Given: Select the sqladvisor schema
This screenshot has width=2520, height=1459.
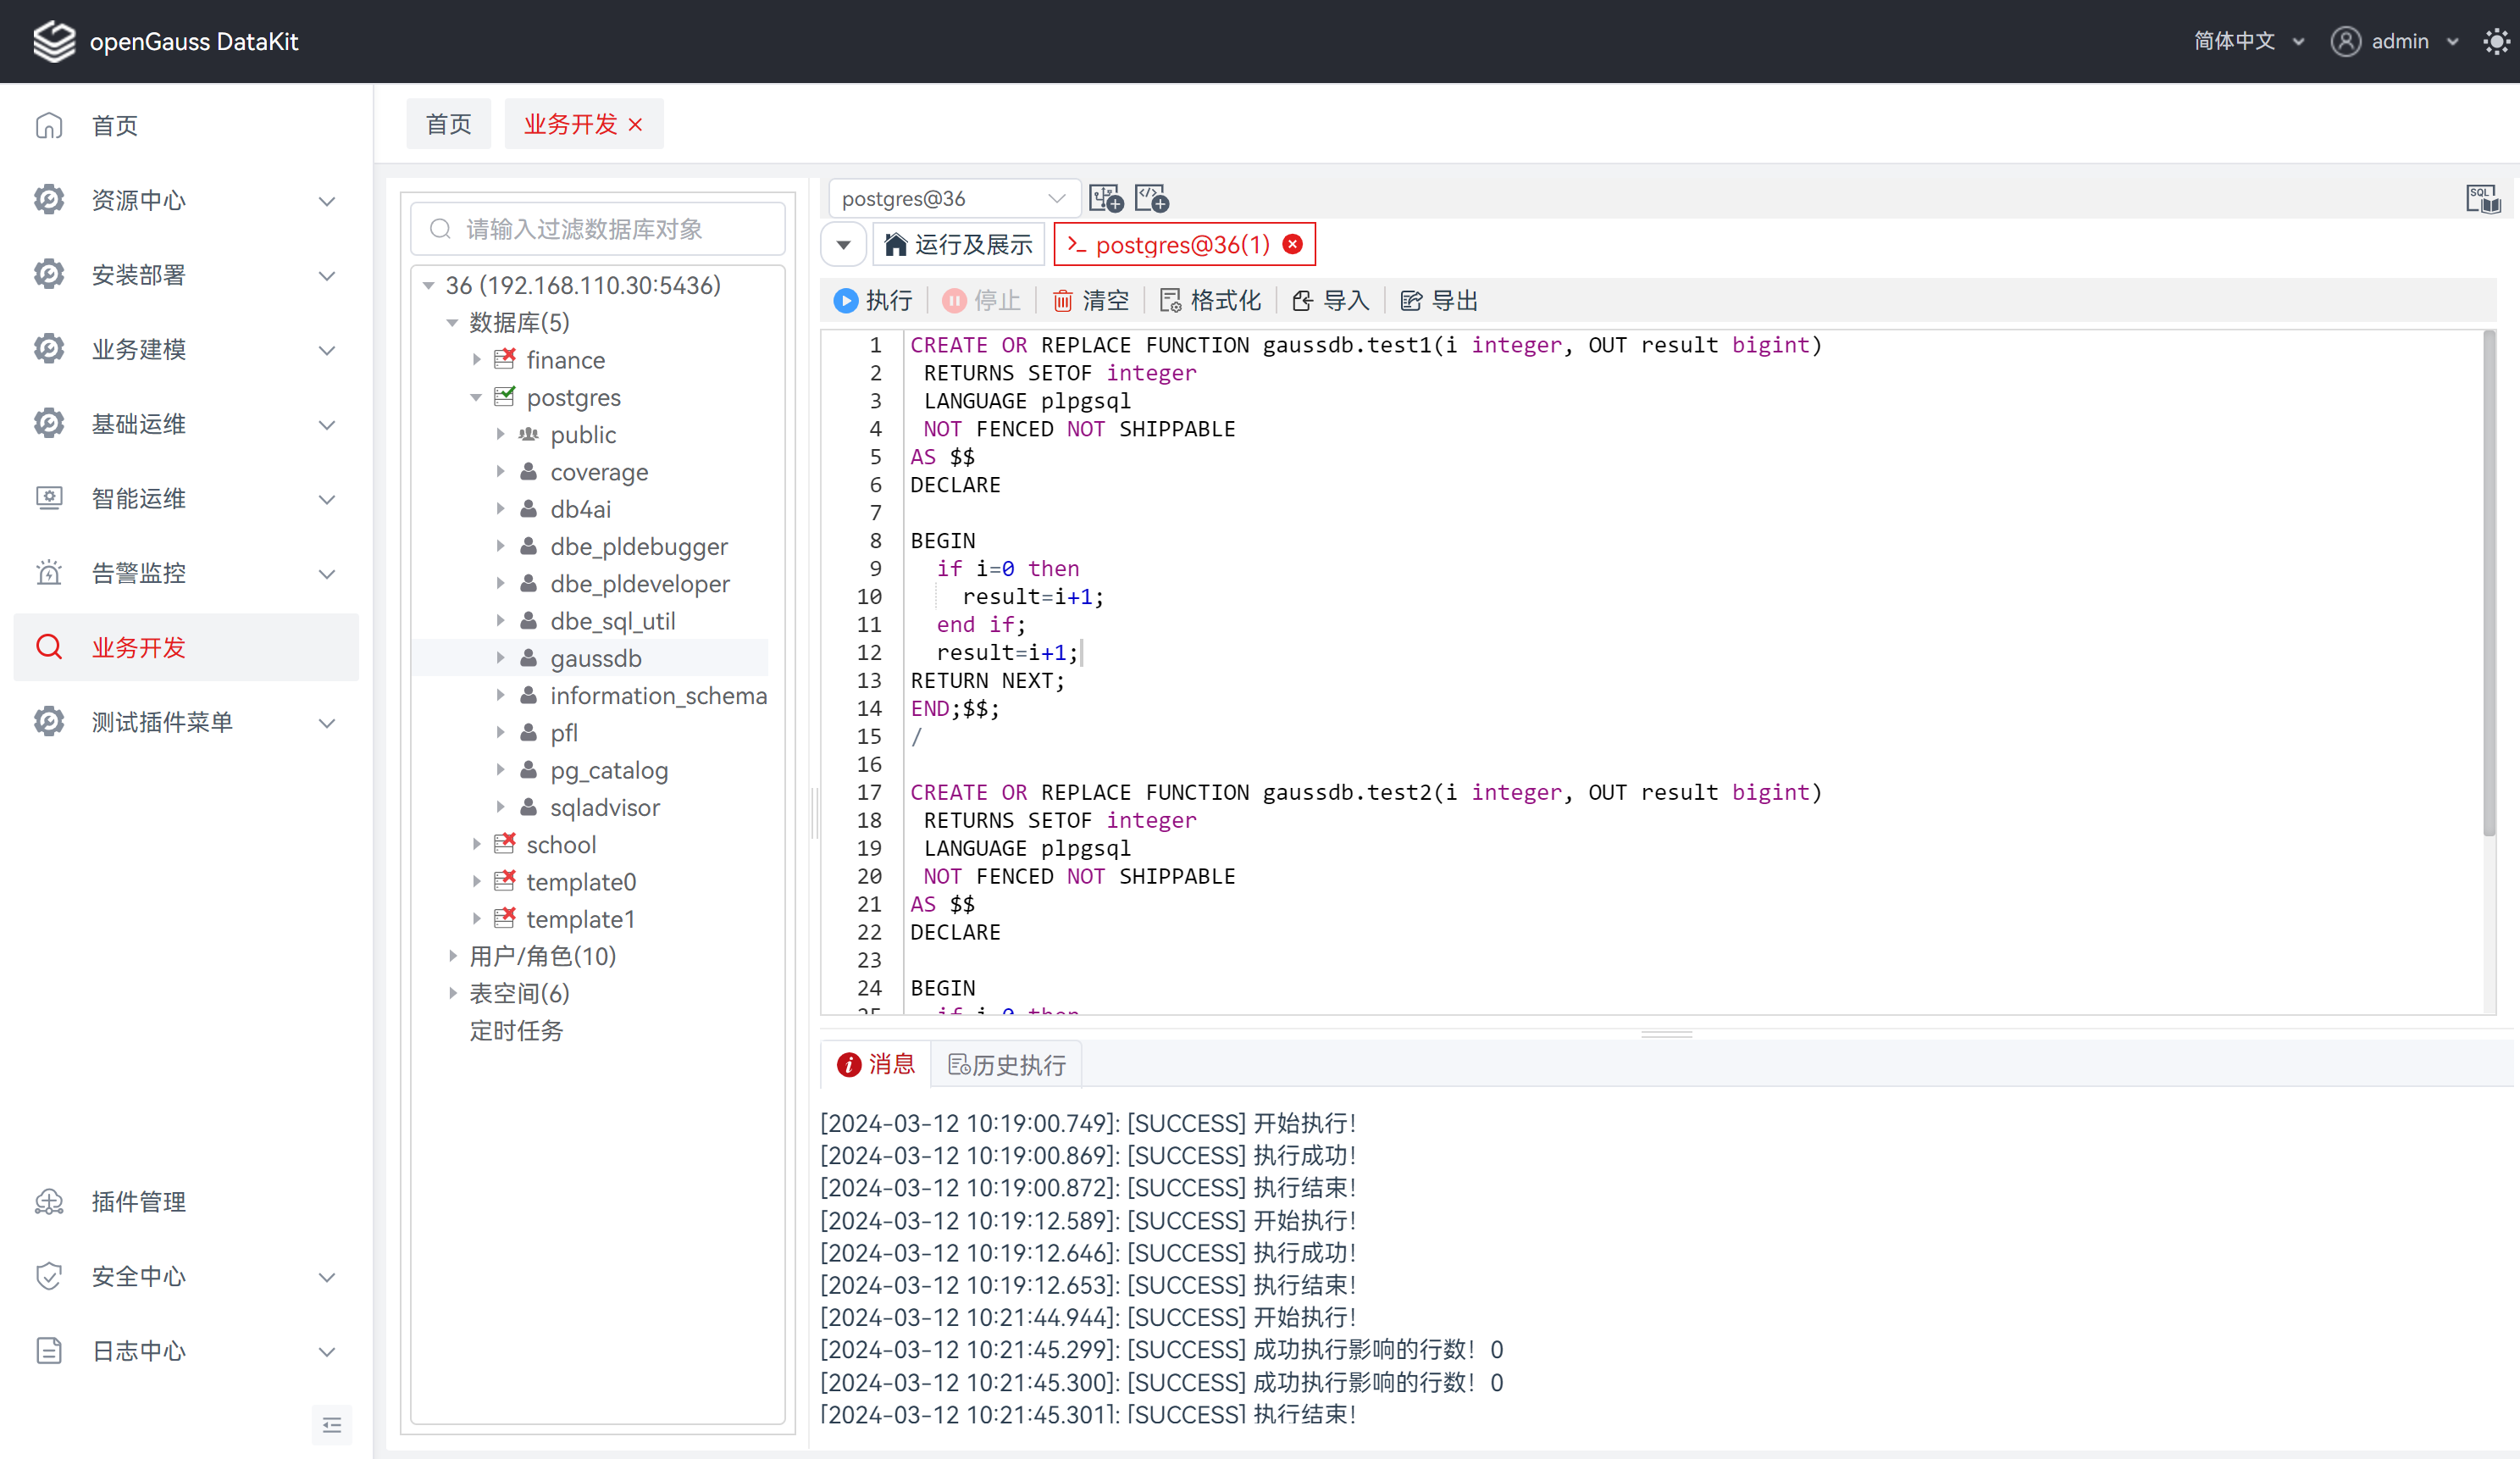Looking at the screenshot, I should tap(605, 807).
